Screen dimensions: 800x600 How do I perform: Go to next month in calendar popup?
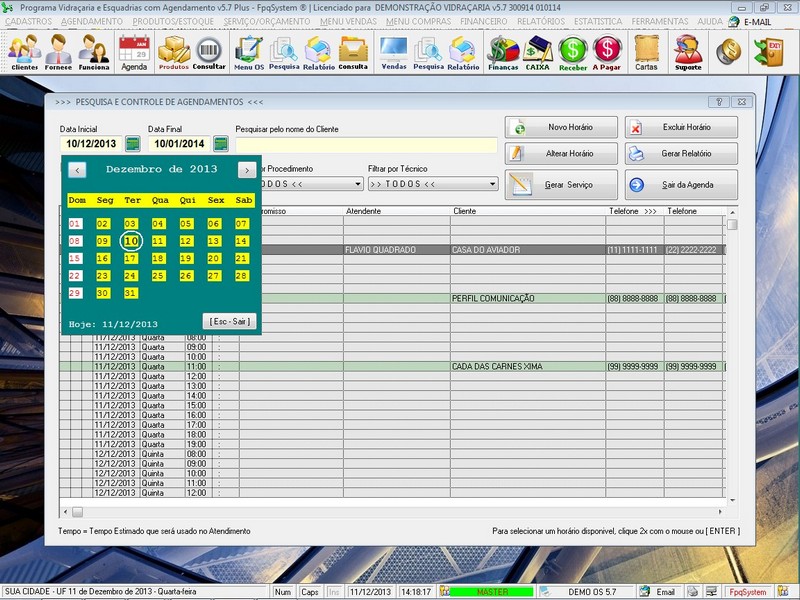pyautogui.click(x=246, y=170)
